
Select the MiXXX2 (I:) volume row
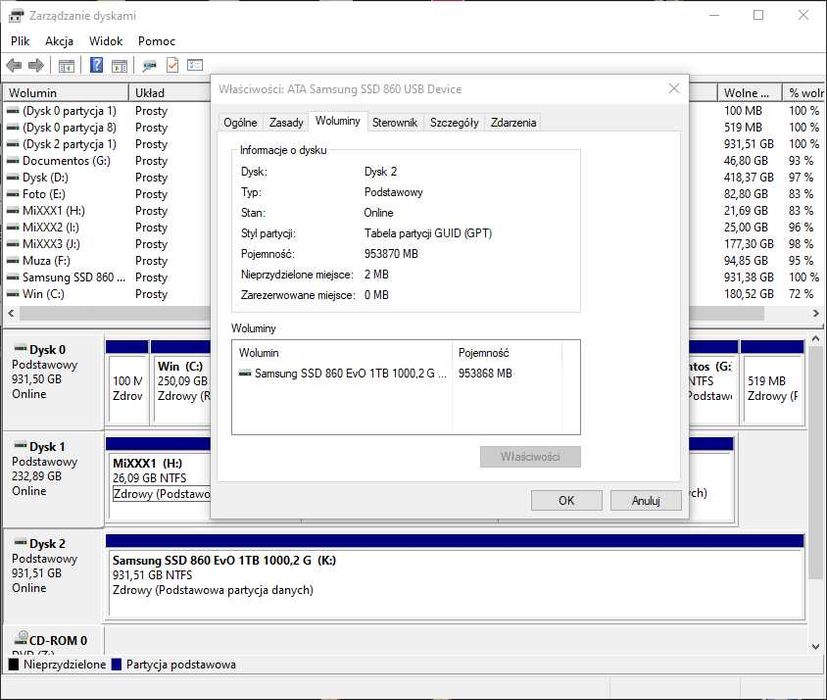pos(51,227)
